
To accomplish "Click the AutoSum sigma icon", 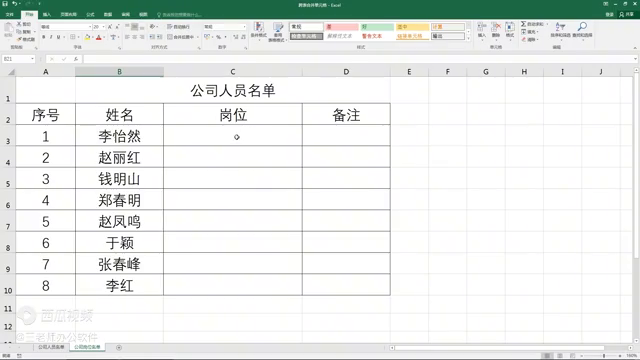I will [523, 24].
